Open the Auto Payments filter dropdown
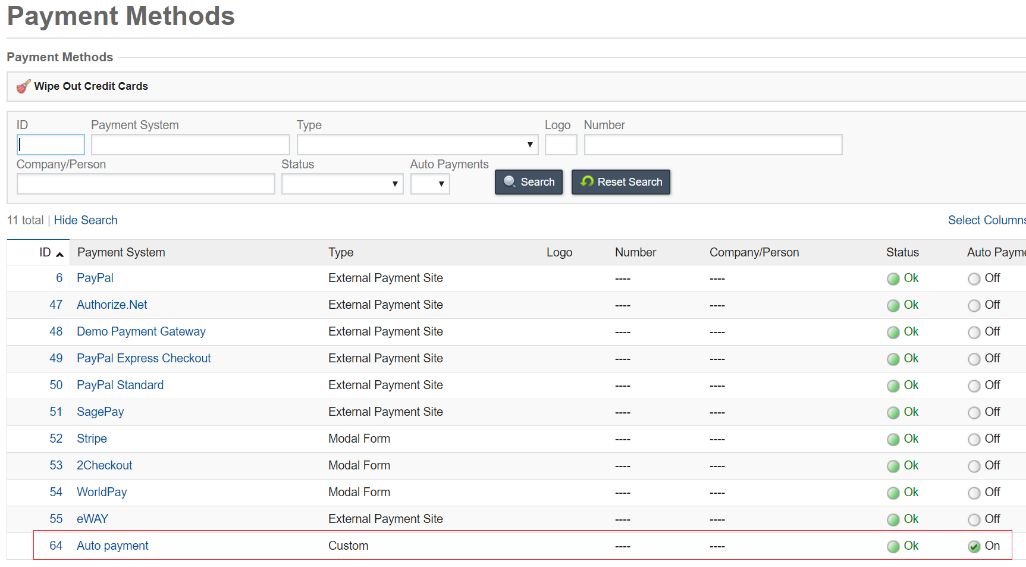The width and height of the screenshot is (1026, 567). pyautogui.click(x=430, y=184)
